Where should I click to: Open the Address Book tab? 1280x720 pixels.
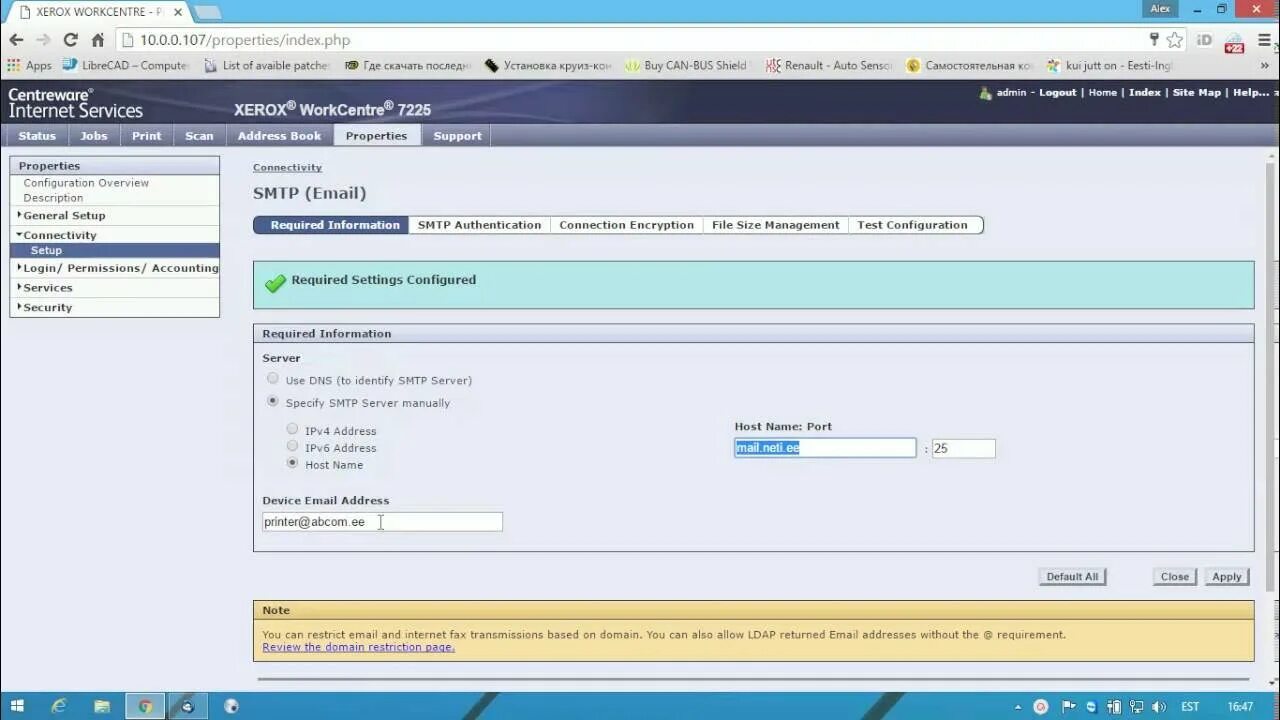coord(279,136)
